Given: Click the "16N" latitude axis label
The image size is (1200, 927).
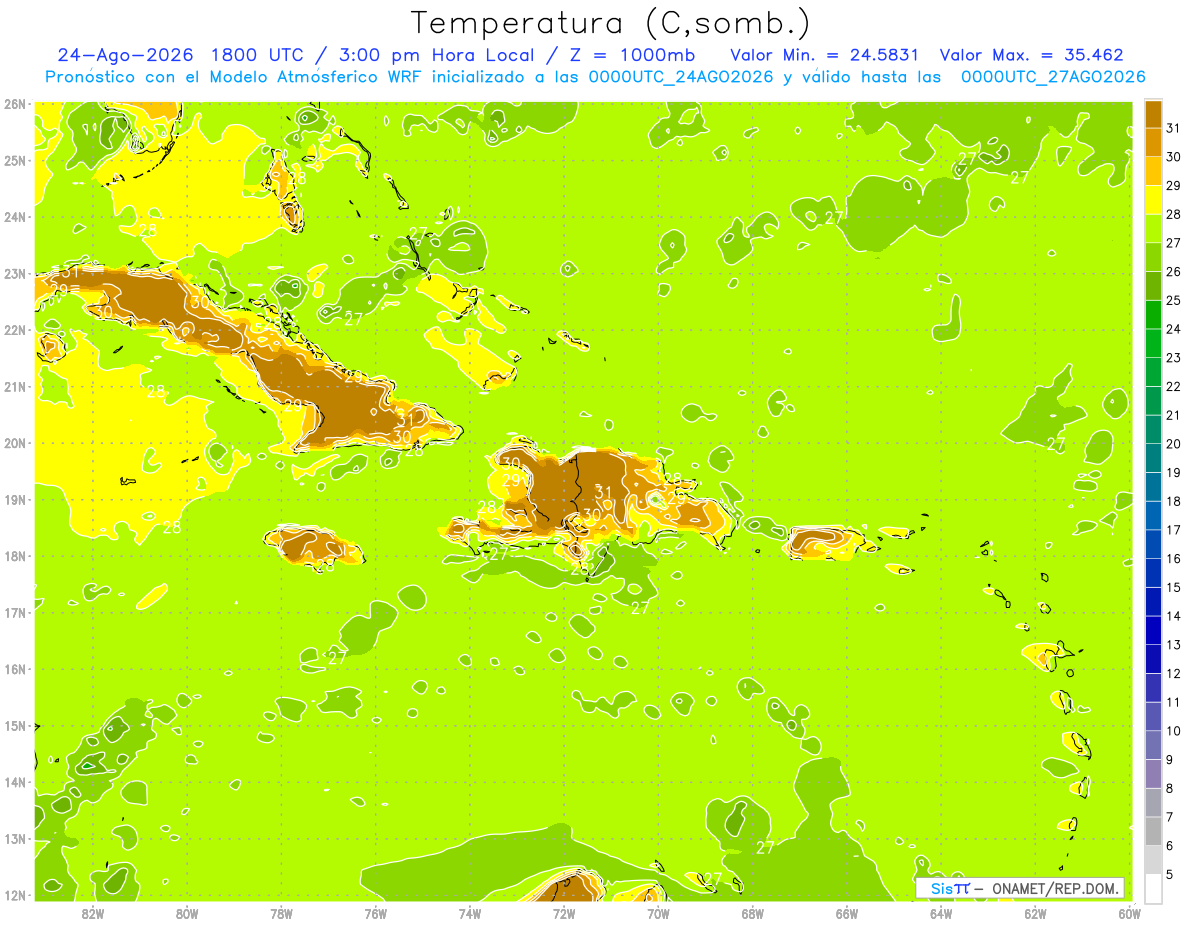Looking at the screenshot, I should tap(14, 669).
